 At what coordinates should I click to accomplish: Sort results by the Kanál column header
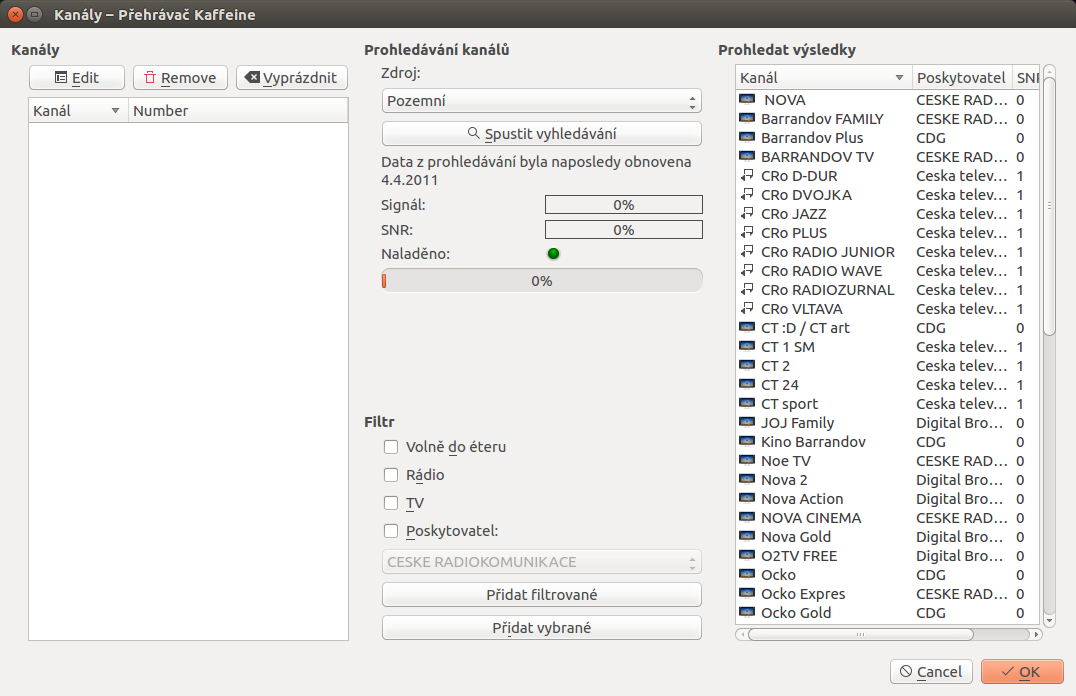coord(822,78)
